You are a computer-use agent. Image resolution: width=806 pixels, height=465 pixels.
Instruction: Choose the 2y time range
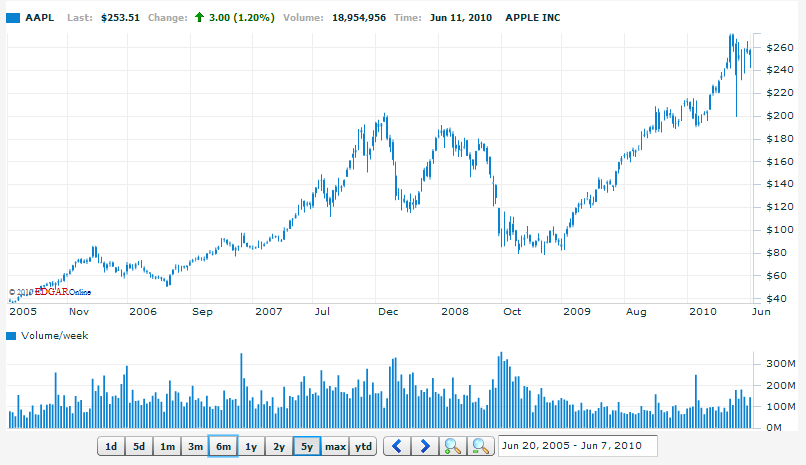click(279, 446)
